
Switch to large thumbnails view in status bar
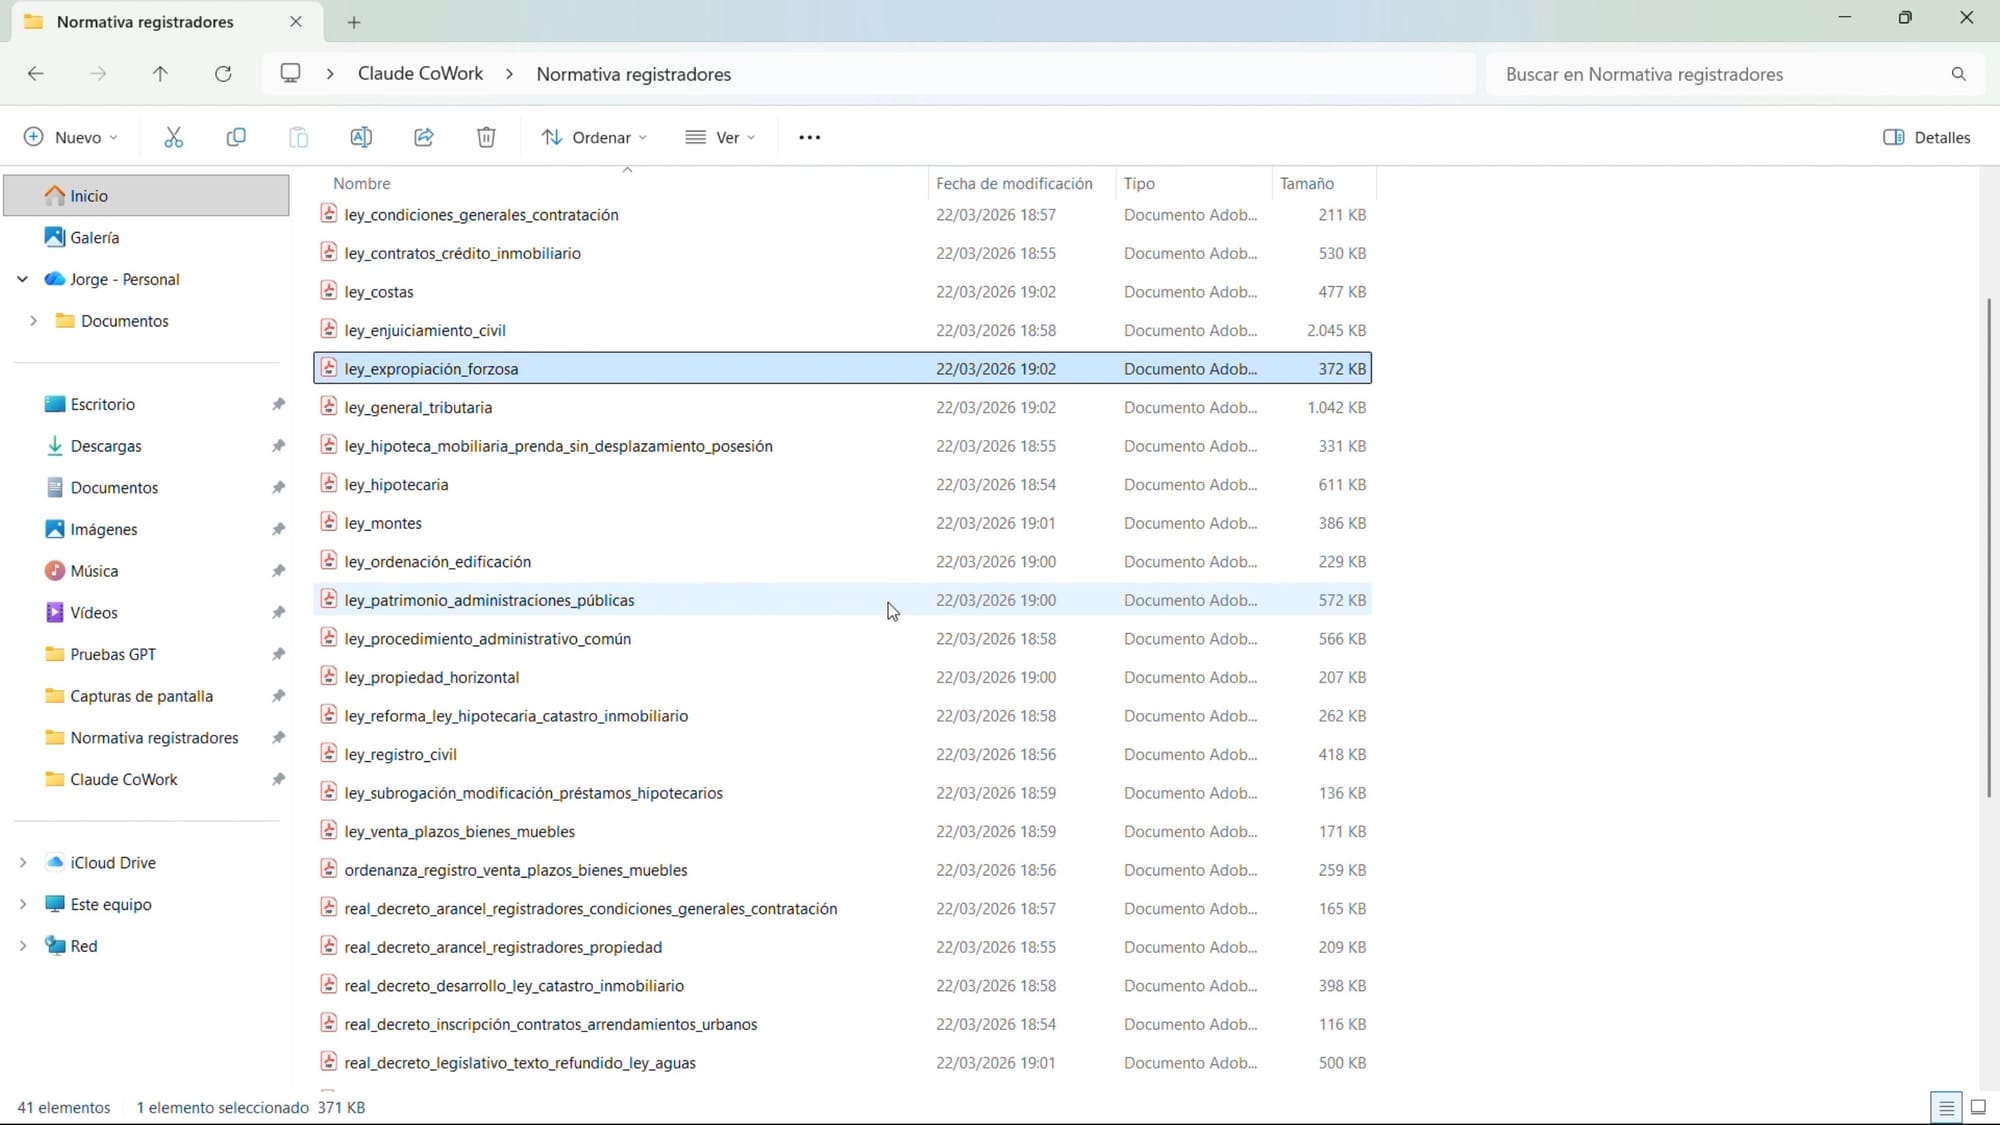click(x=1977, y=1107)
